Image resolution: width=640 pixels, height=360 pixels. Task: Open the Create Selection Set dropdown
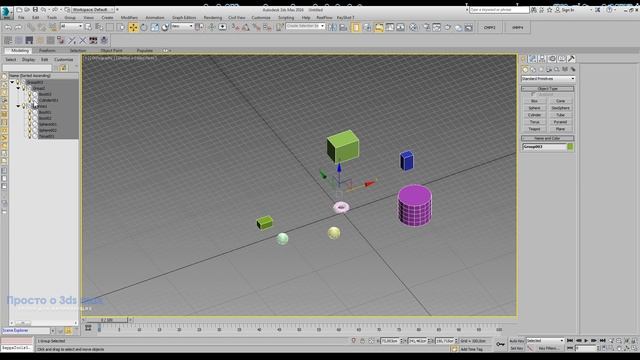pos(305,26)
